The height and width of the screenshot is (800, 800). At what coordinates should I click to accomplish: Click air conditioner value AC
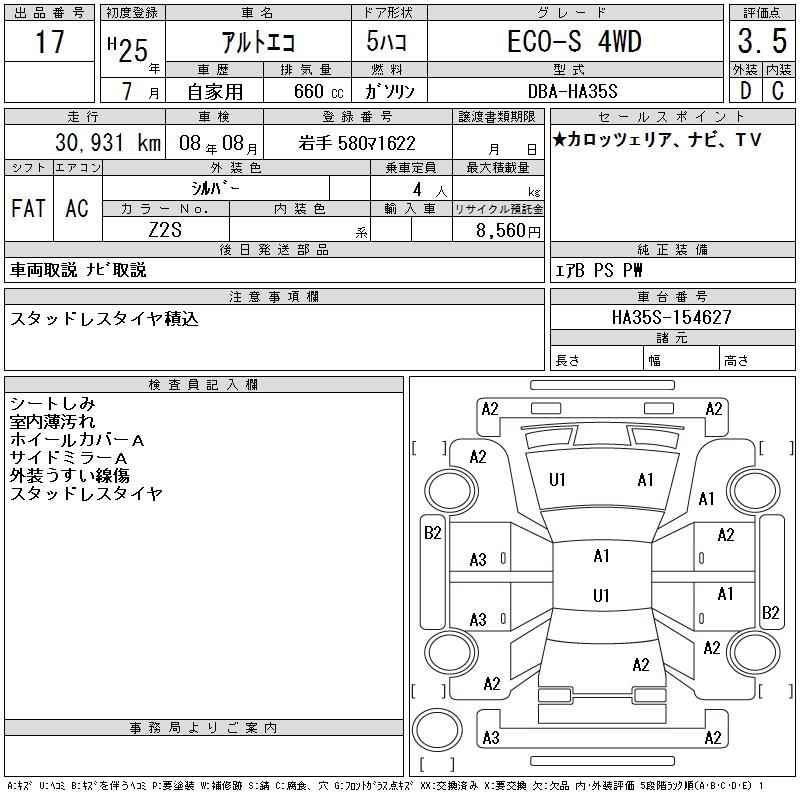point(77,208)
